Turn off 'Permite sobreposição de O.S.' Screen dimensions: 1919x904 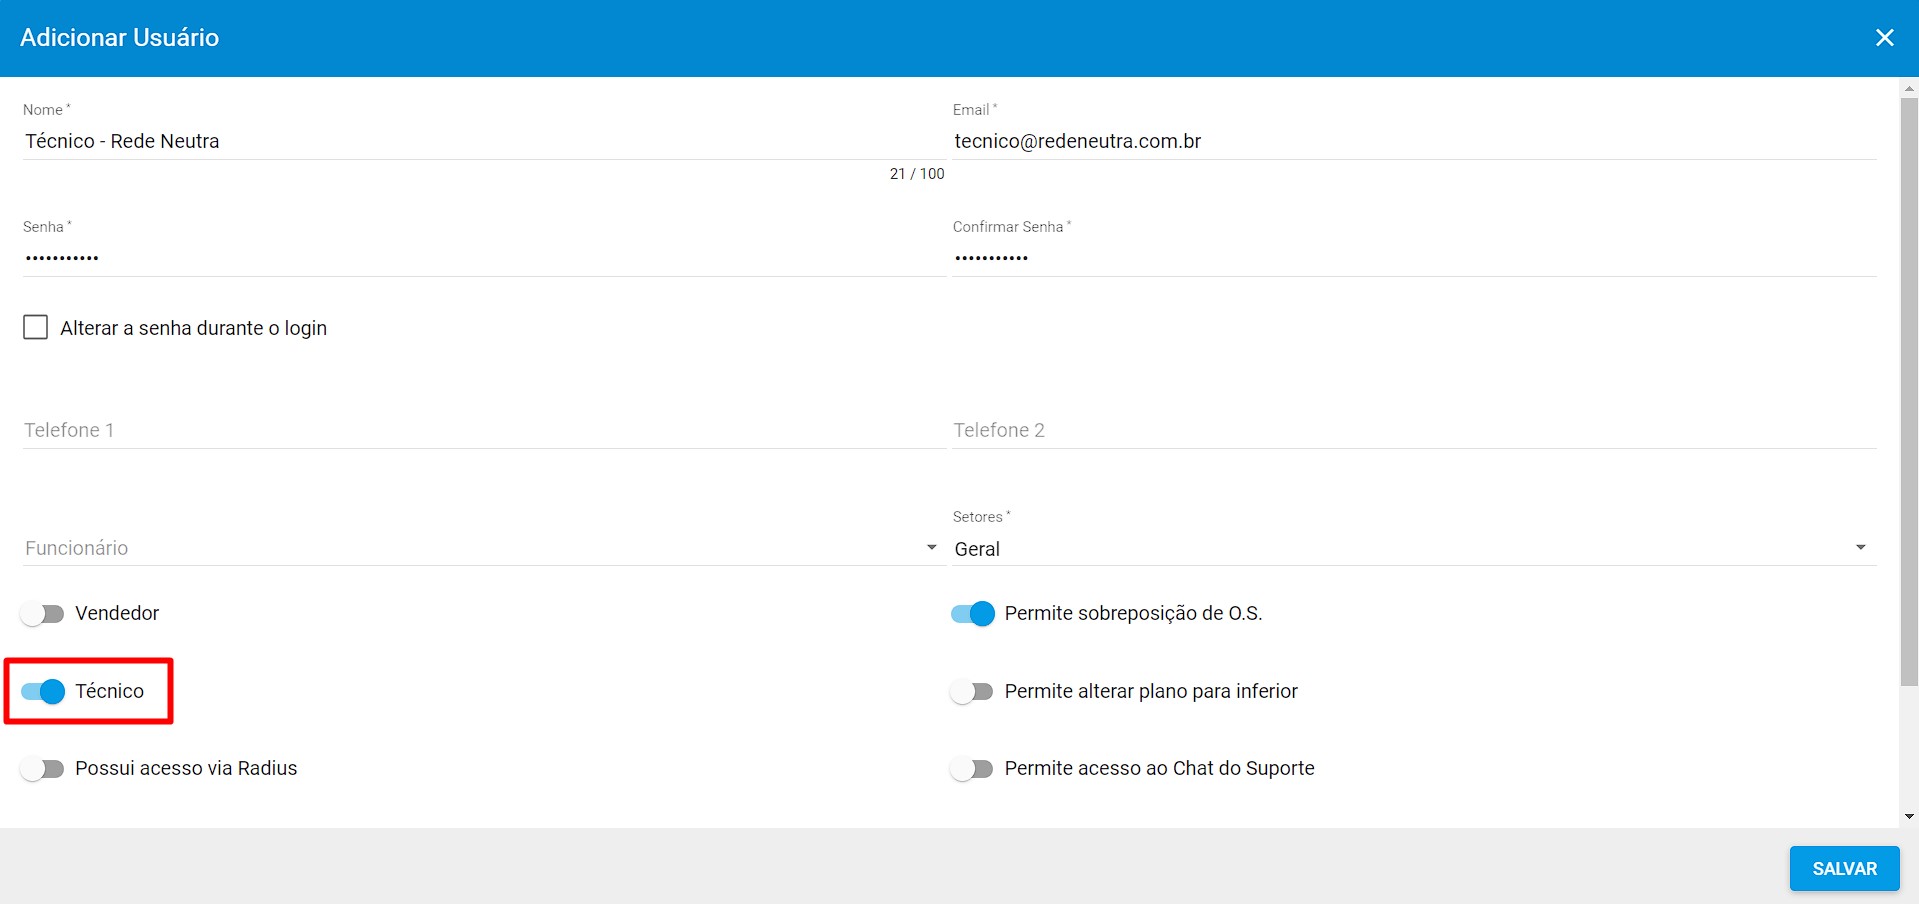[972, 614]
